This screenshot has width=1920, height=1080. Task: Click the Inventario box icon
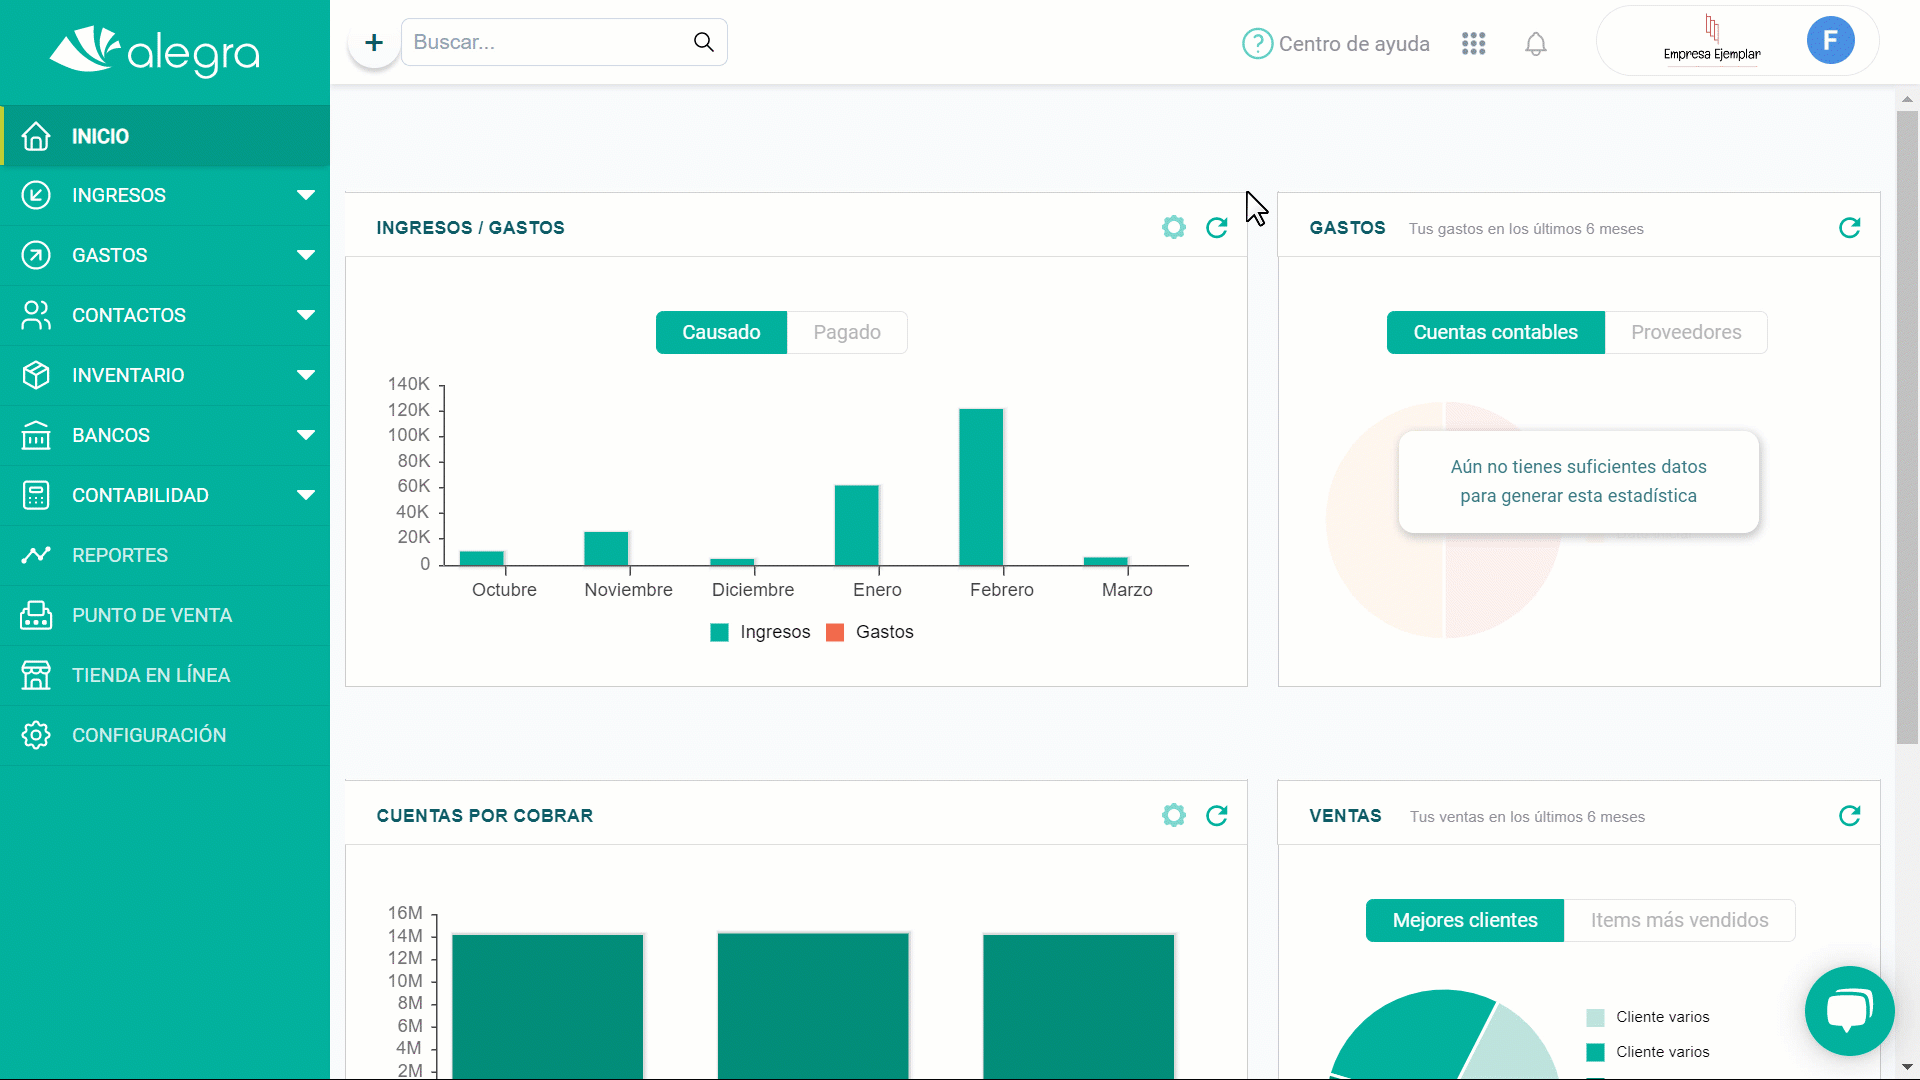[36, 375]
